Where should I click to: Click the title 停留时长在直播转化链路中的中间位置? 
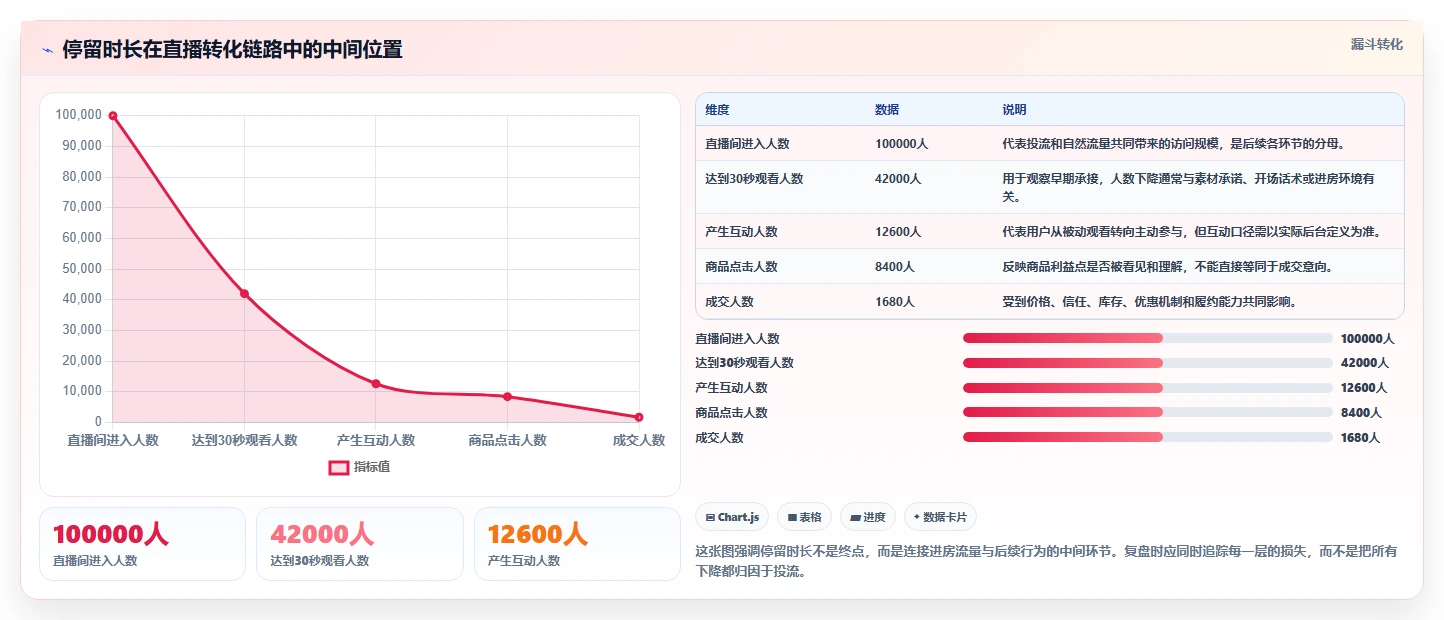click(x=232, y=50)
